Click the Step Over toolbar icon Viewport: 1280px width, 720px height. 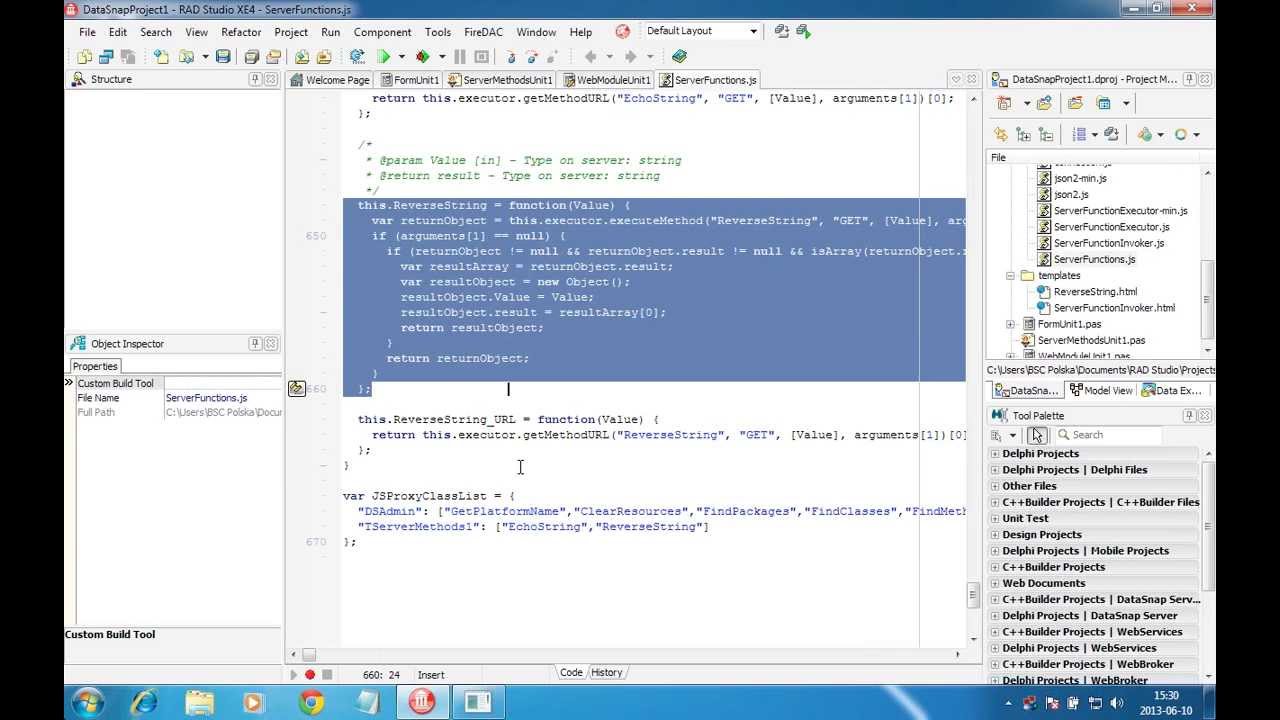[531, 57]
